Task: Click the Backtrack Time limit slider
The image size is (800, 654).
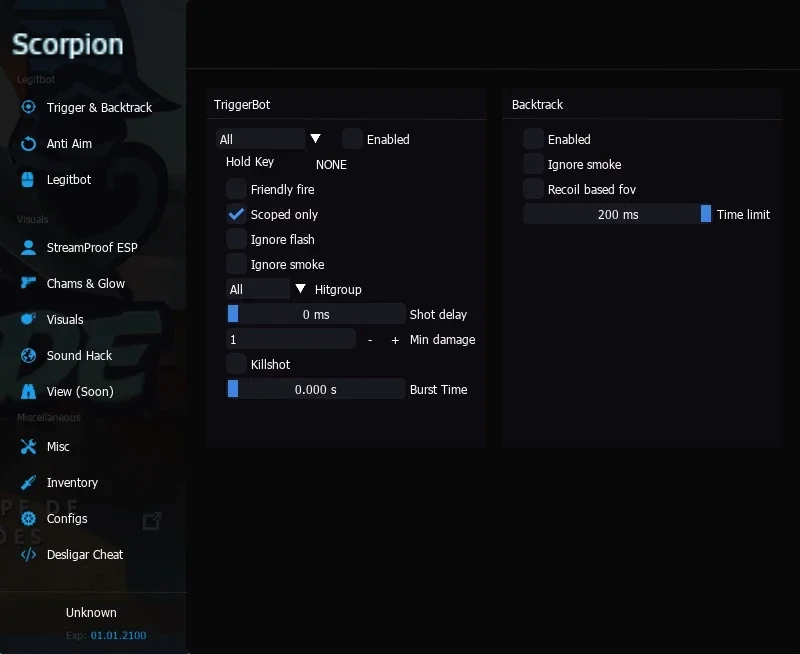Action: (x=617, y=214)
